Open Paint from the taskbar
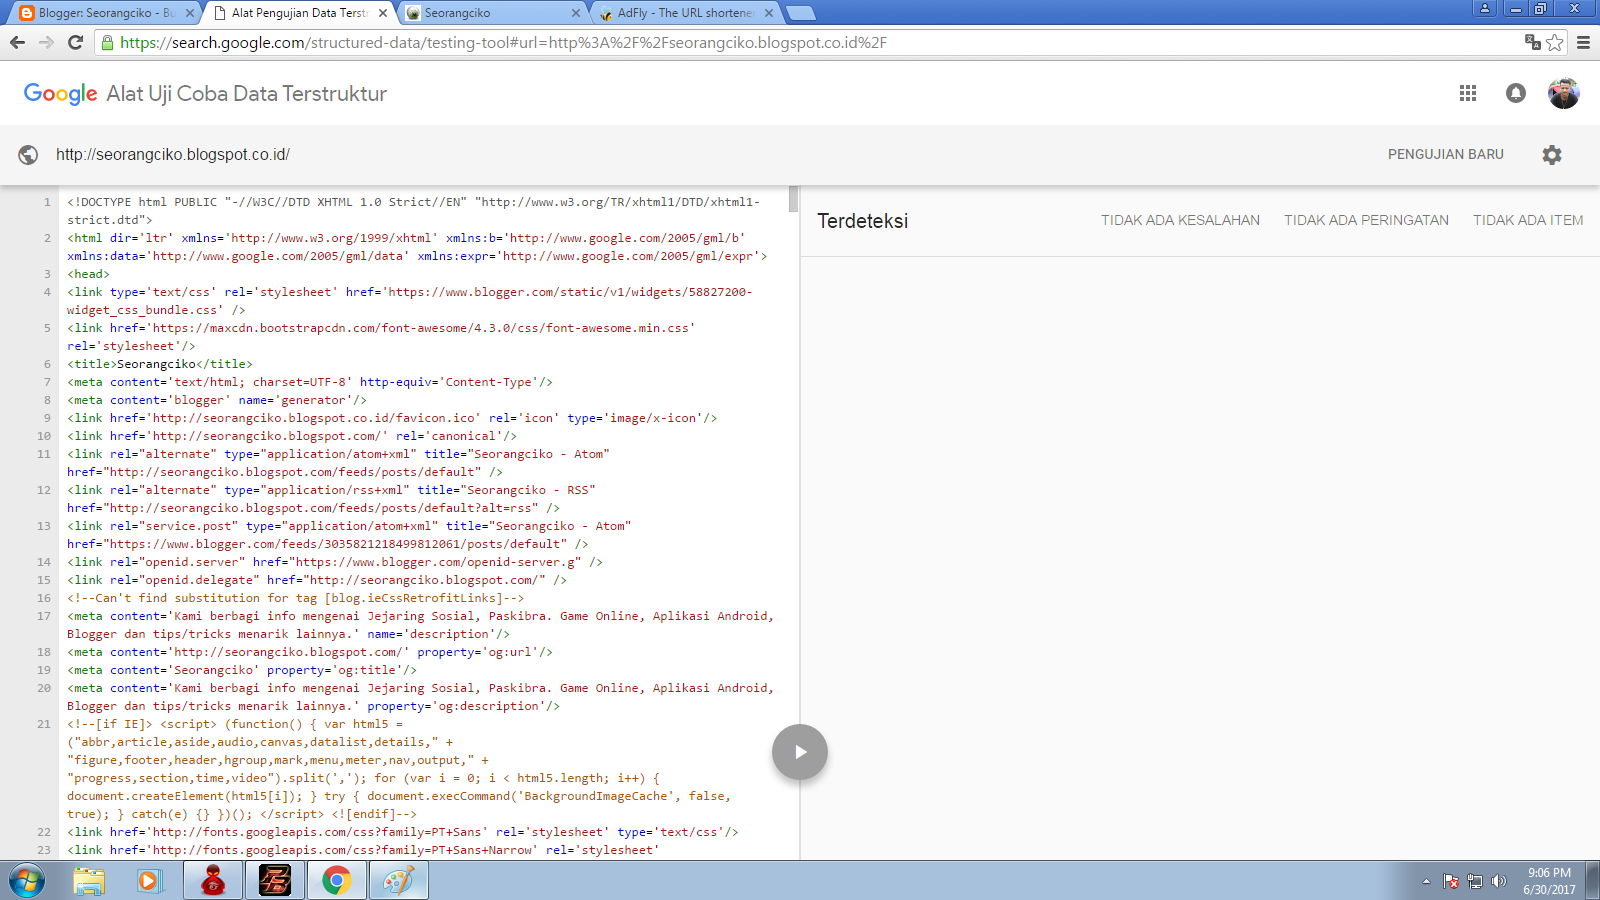Screen dimensions: 1600x900 point(399,881)
